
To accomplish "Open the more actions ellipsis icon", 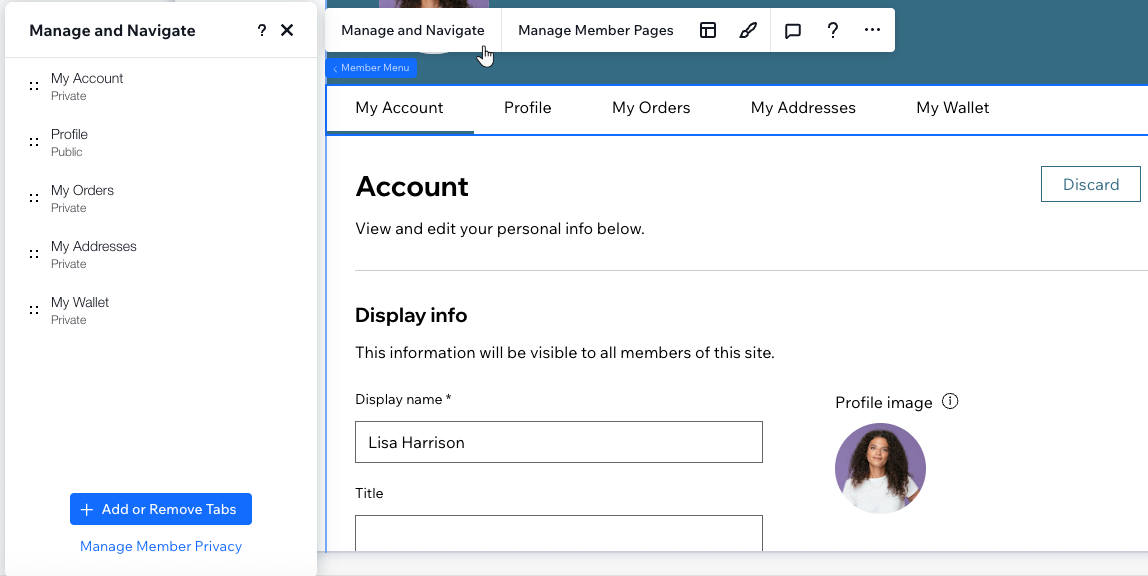I will tap(871, 30).
